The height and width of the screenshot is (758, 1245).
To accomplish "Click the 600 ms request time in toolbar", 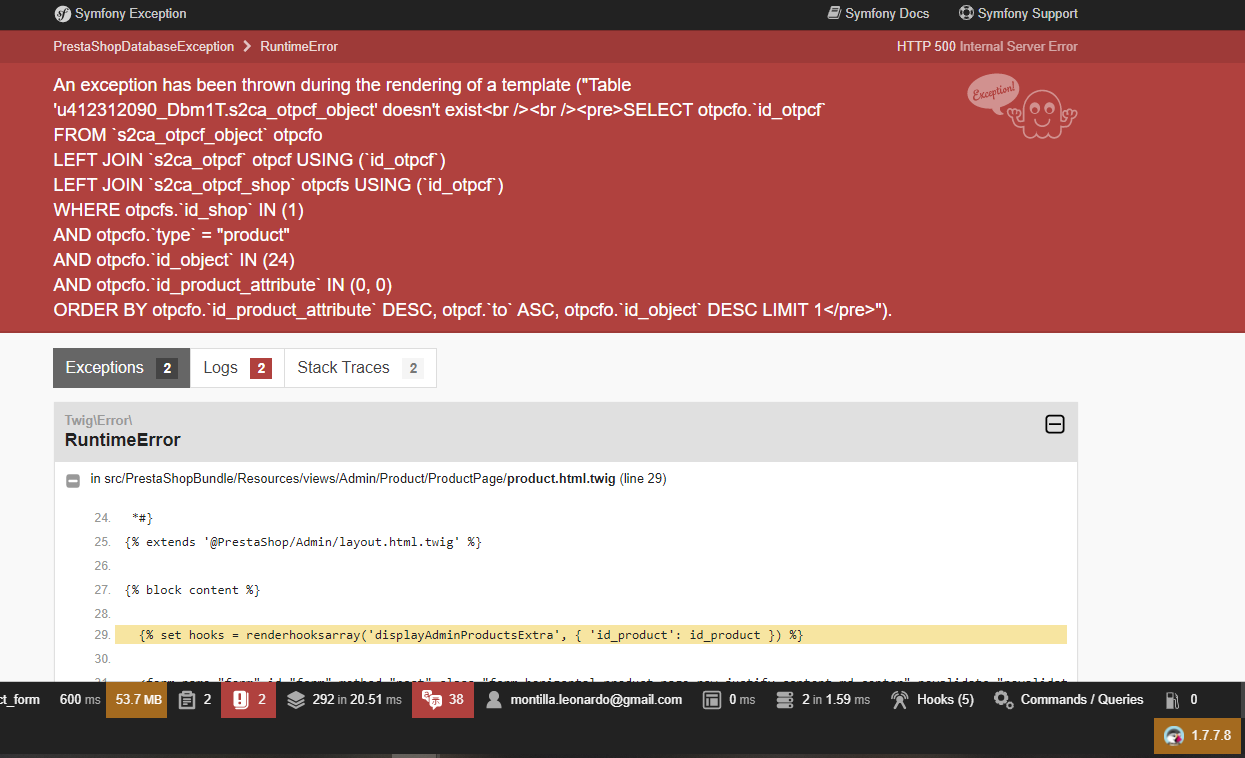I will (x=80, y=700).
